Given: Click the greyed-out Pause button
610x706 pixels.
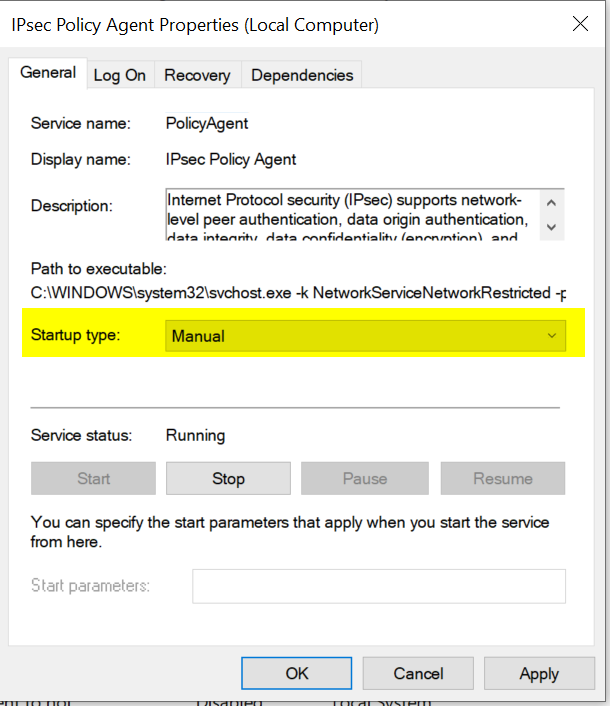Looking at the screenshot, I should click(364, 478).
